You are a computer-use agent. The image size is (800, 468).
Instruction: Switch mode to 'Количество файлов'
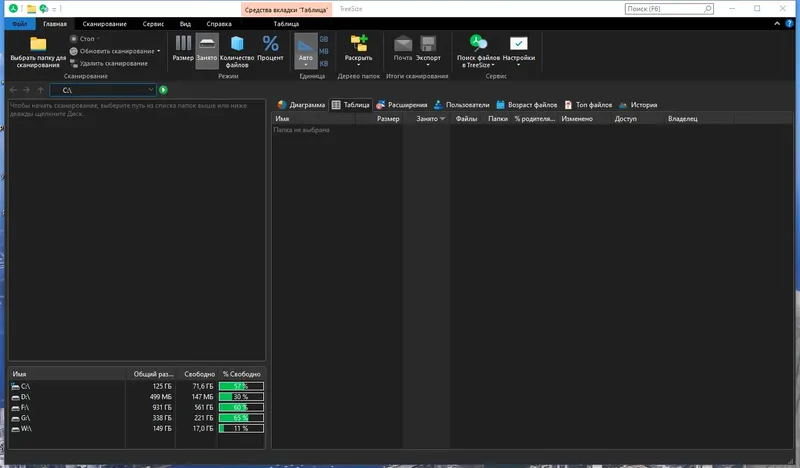pos(237,51)
